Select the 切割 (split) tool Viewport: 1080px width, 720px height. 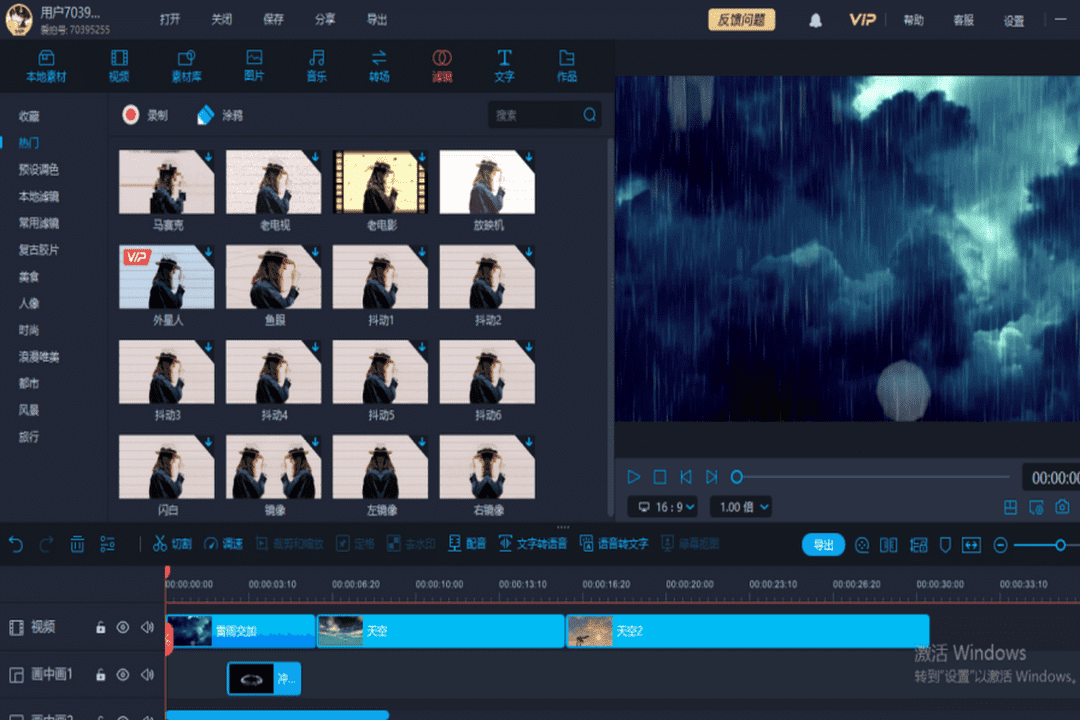172,543
